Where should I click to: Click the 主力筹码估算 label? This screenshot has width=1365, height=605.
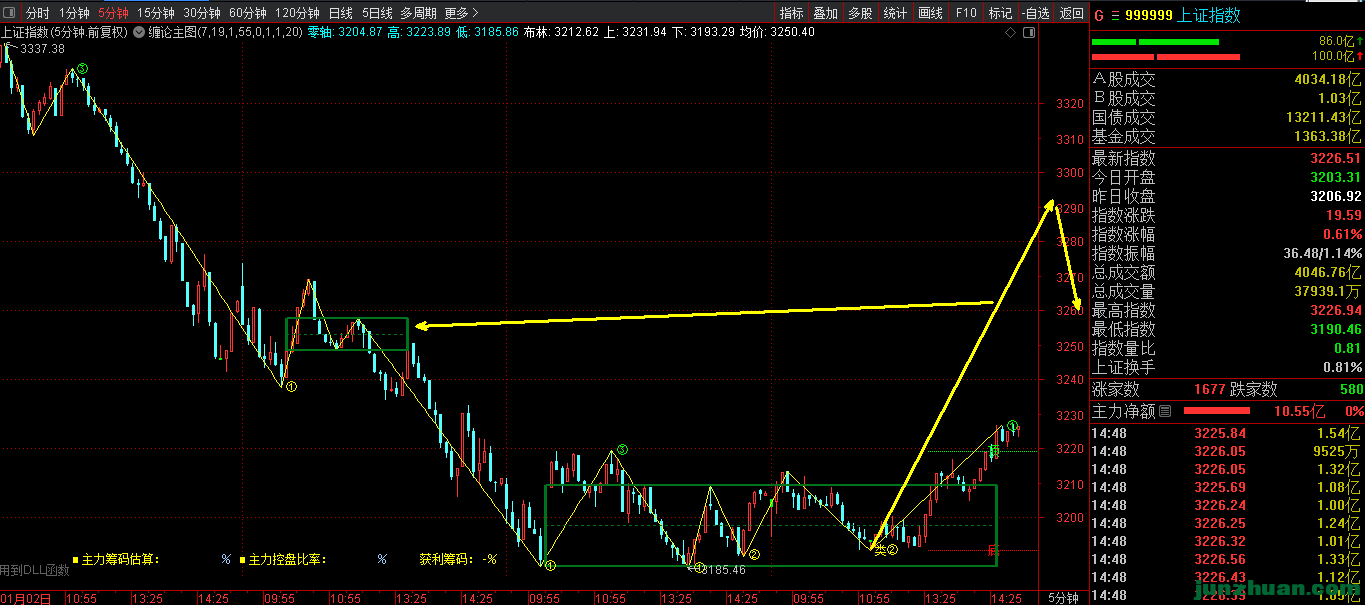(x=120, y=559)
